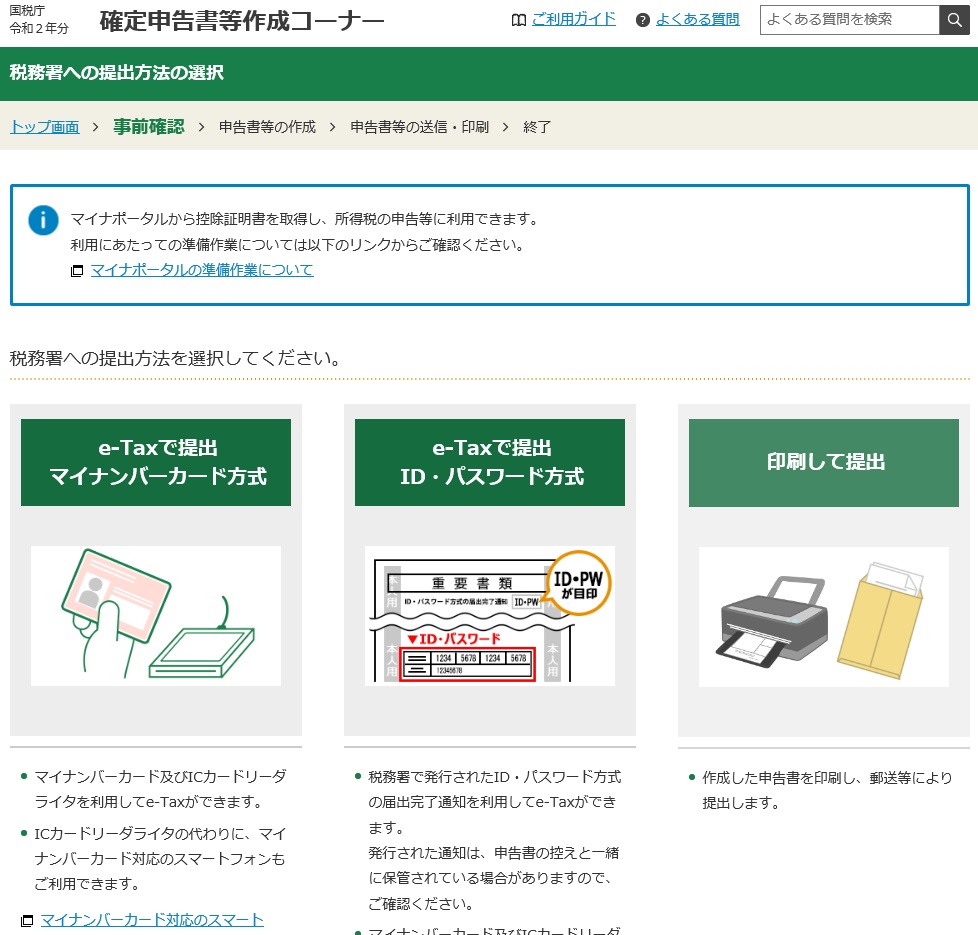Click the 税務署への提出方法を選択してください。 text
The image size is (978, 935).
click(175, 359)
